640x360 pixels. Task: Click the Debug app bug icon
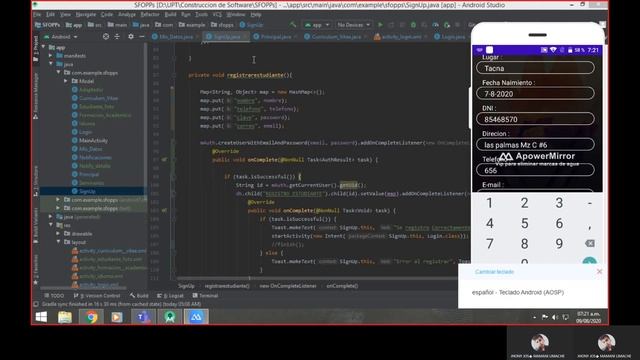point(413,24)
